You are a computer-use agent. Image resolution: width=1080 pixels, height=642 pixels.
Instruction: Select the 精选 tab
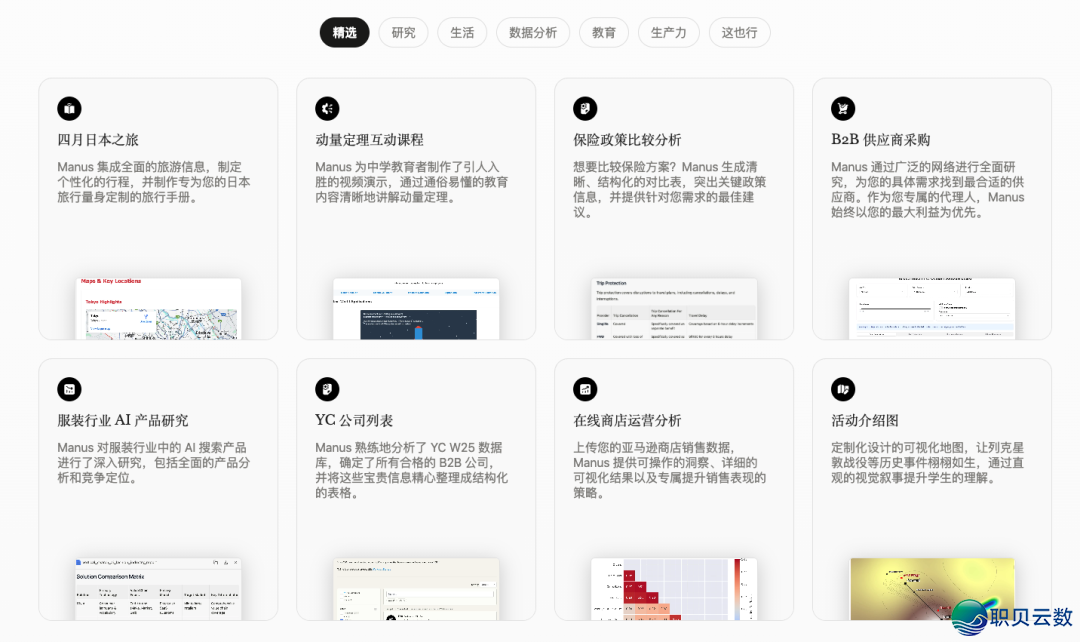click(344, 32)
